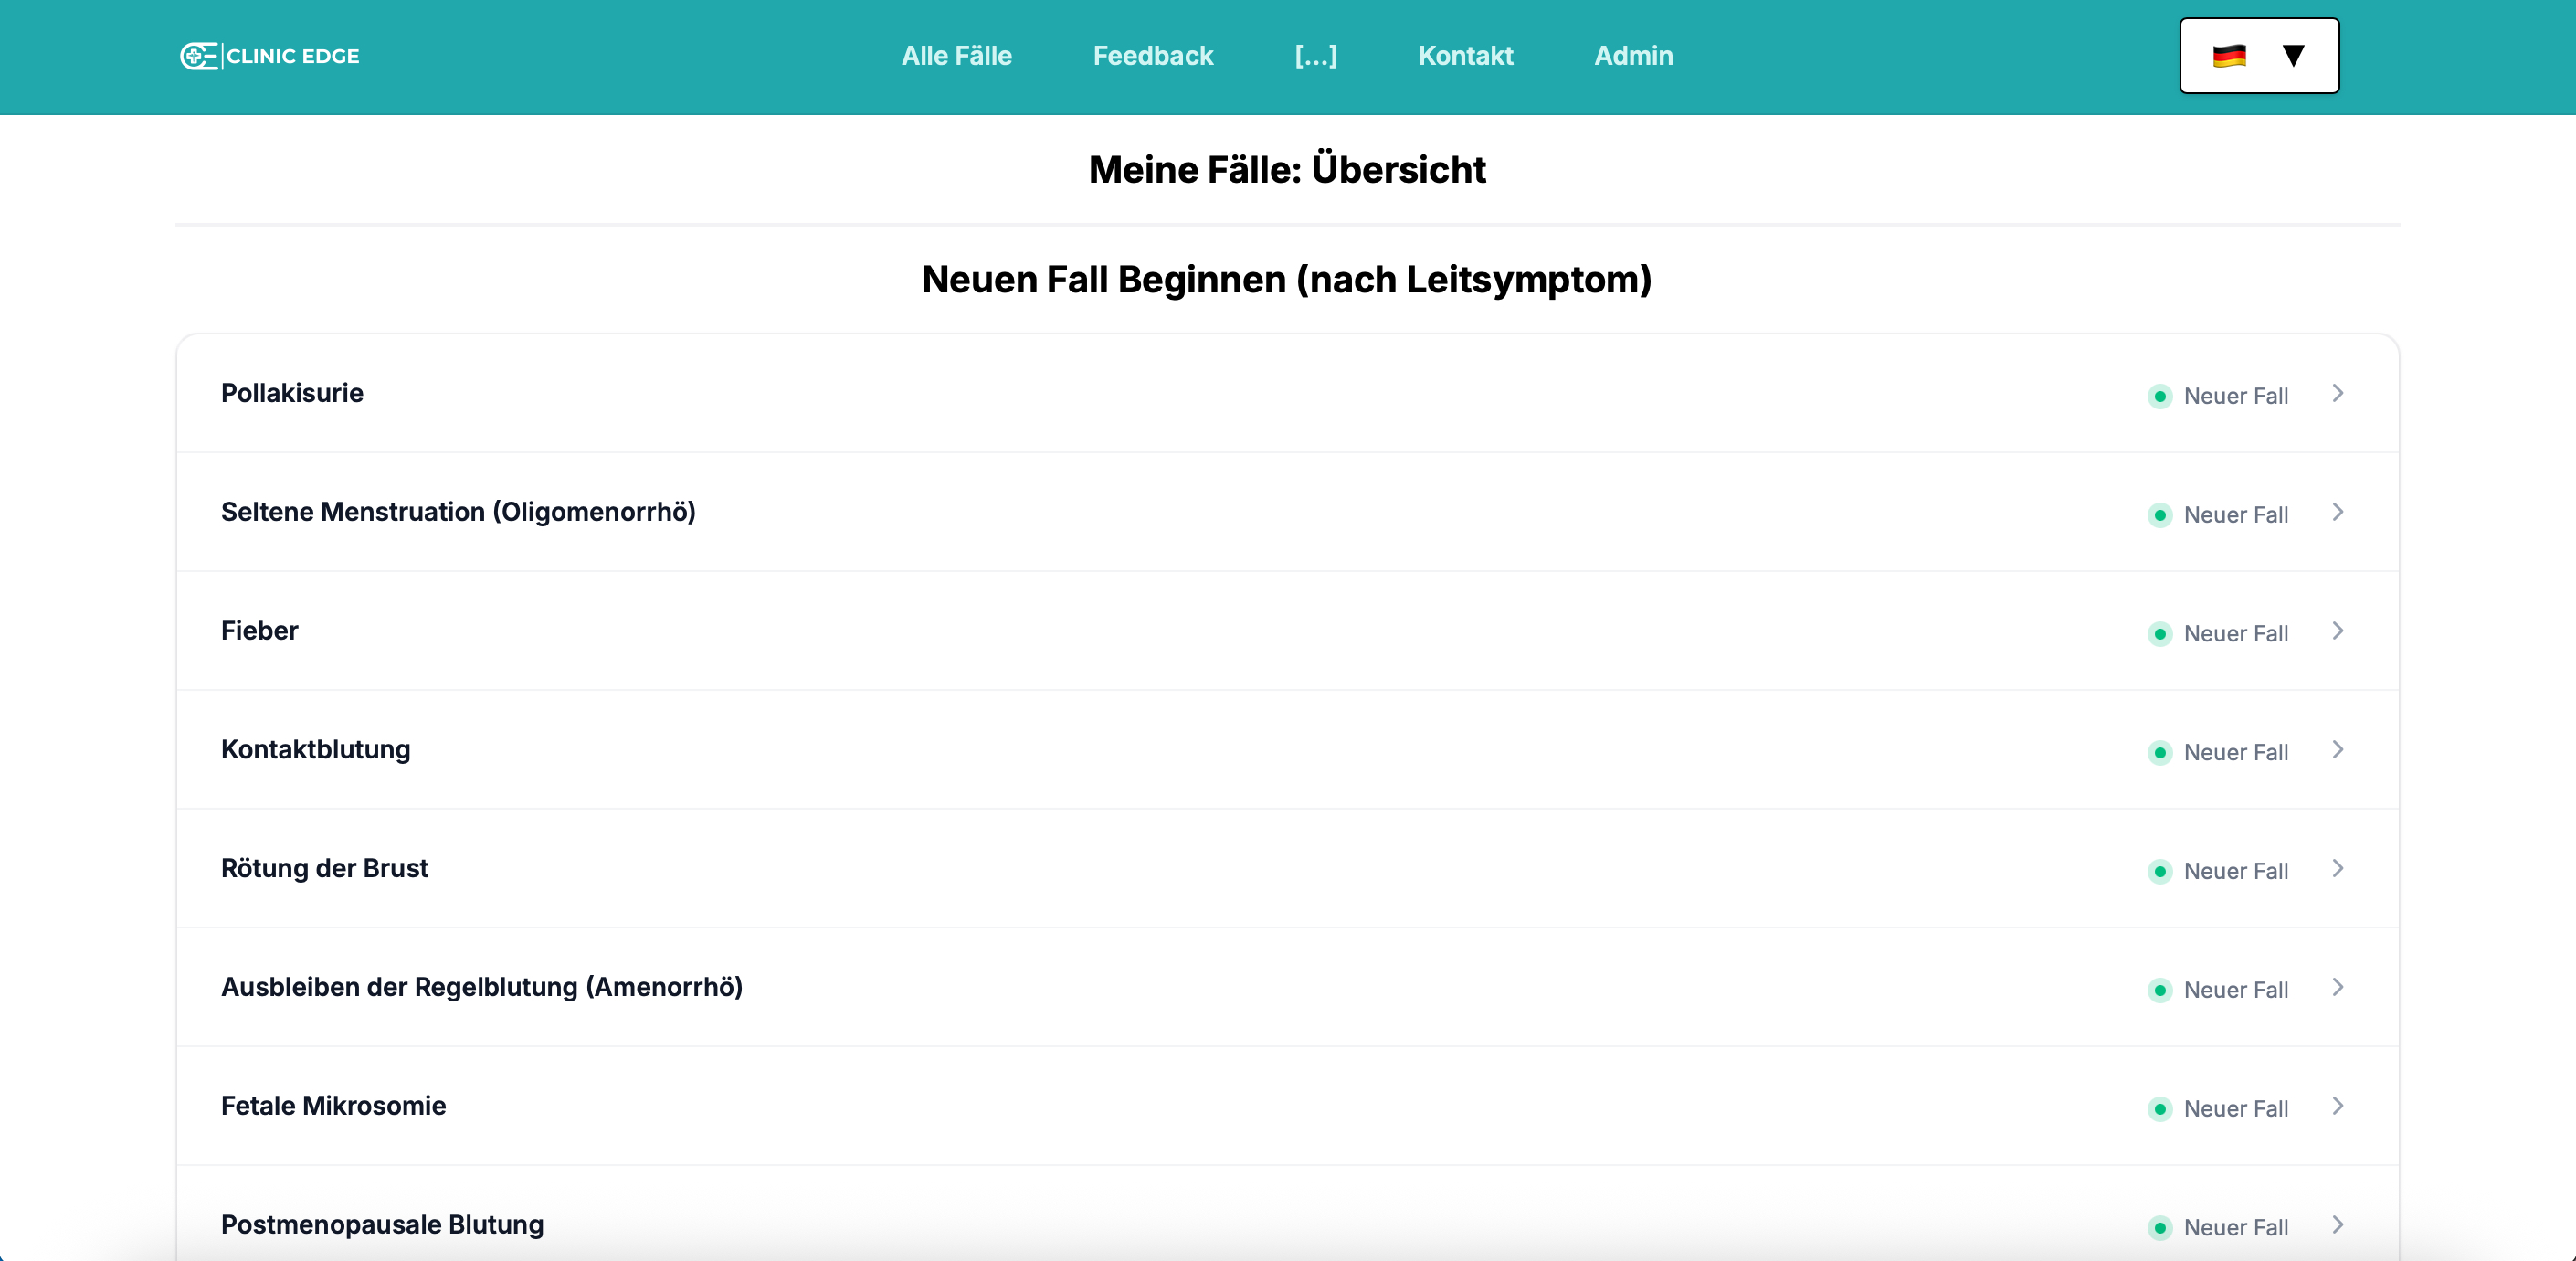
Task: Click the German flag icon
Action: [x=2229, y=56]
